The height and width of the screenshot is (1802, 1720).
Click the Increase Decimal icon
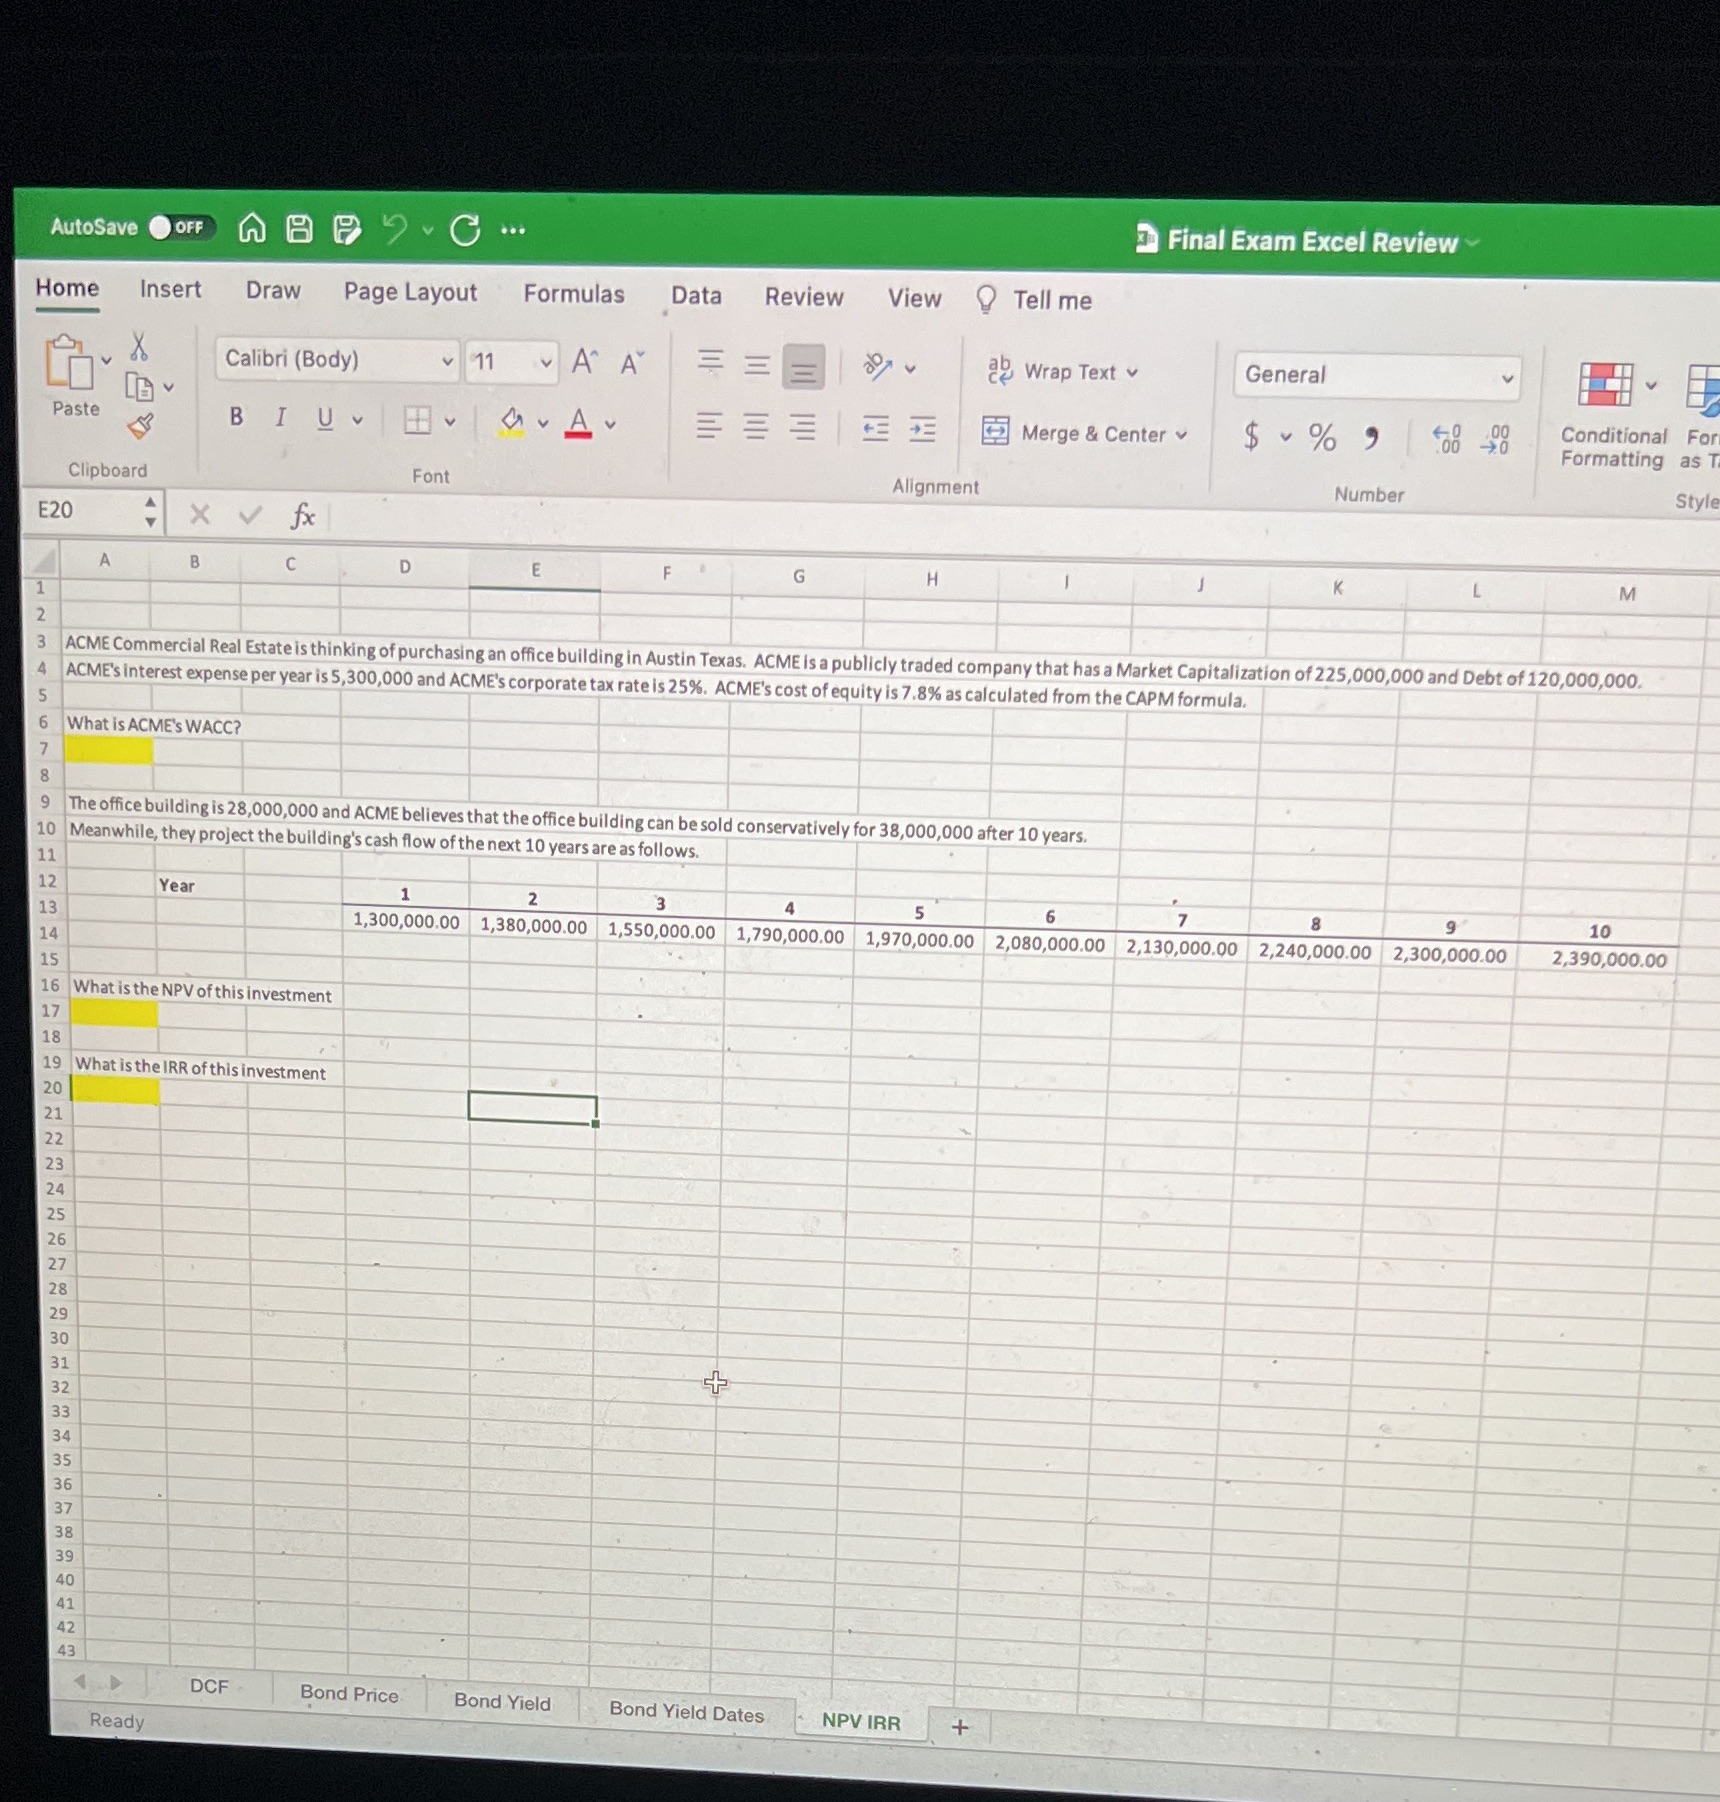1446,439
